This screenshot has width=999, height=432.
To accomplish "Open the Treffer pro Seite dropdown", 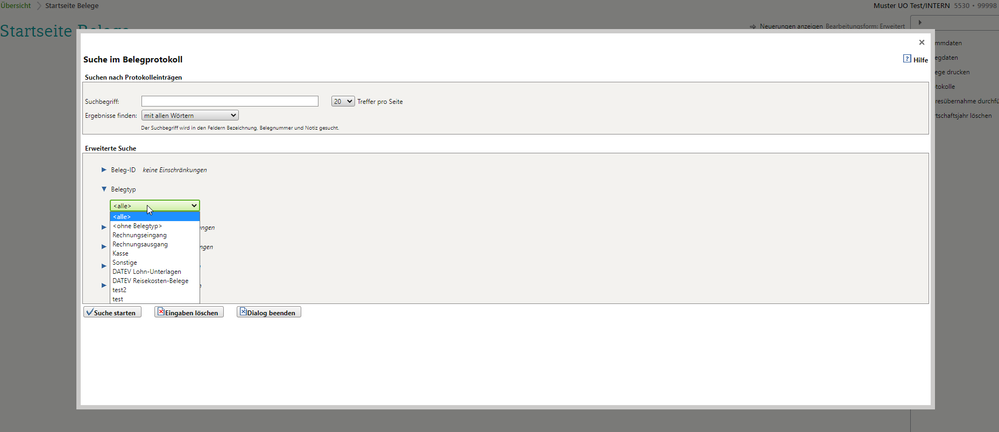I will [343, 101].
